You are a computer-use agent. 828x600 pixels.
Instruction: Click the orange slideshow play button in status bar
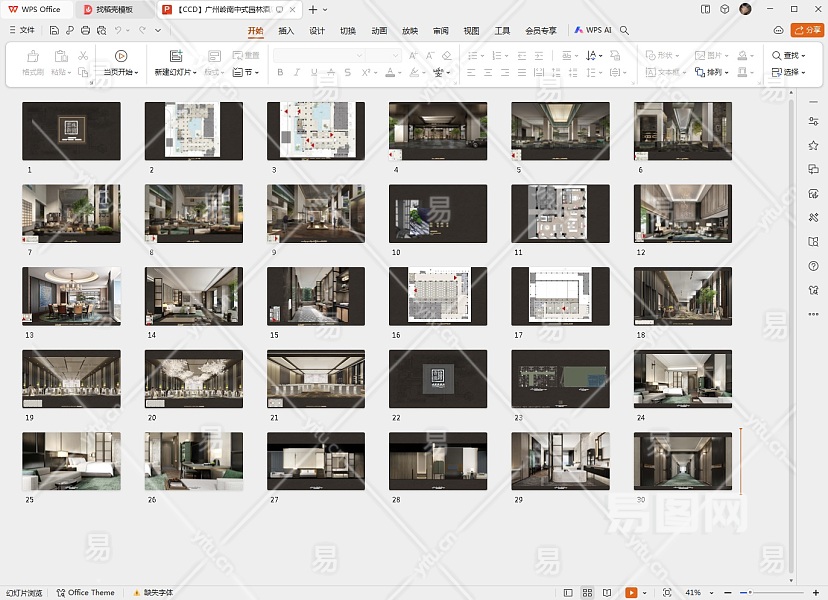[631, 593]
